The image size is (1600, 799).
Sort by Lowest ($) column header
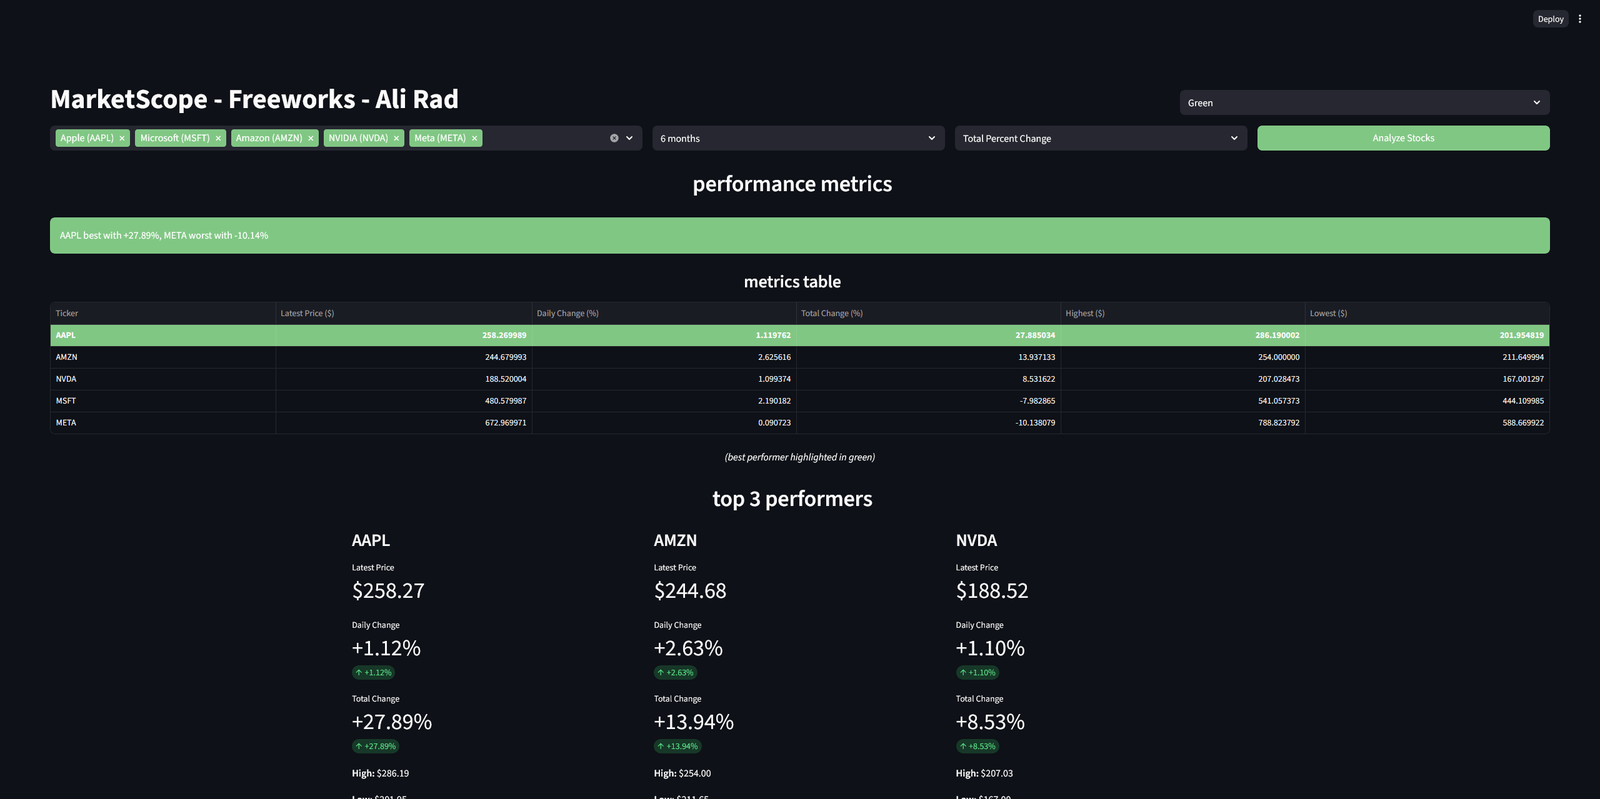pos(1427,313)
